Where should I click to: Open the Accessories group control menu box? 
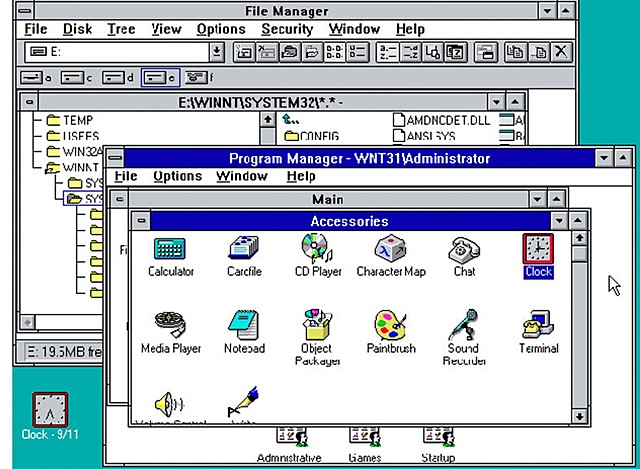click(x=141, y=220)
